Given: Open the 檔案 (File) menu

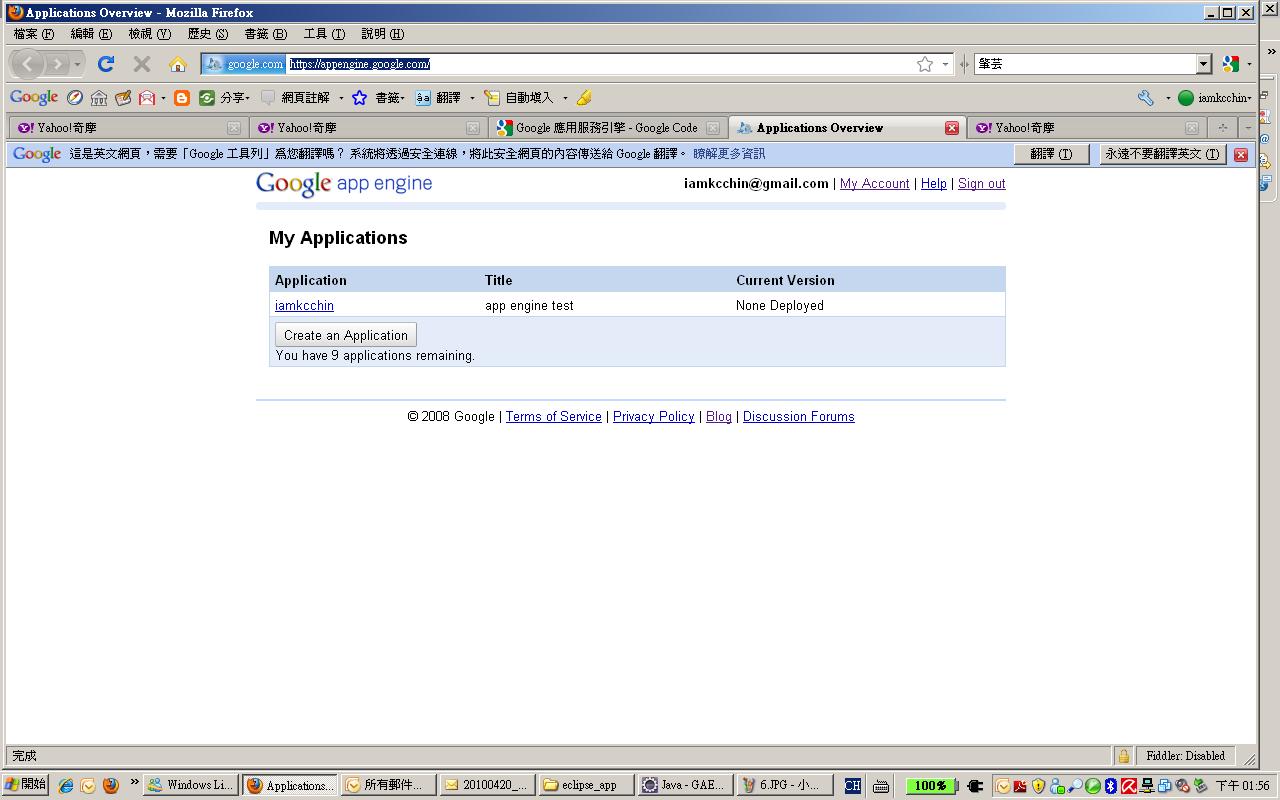Looking at the screenshot, I should click(x=34, y=34).
